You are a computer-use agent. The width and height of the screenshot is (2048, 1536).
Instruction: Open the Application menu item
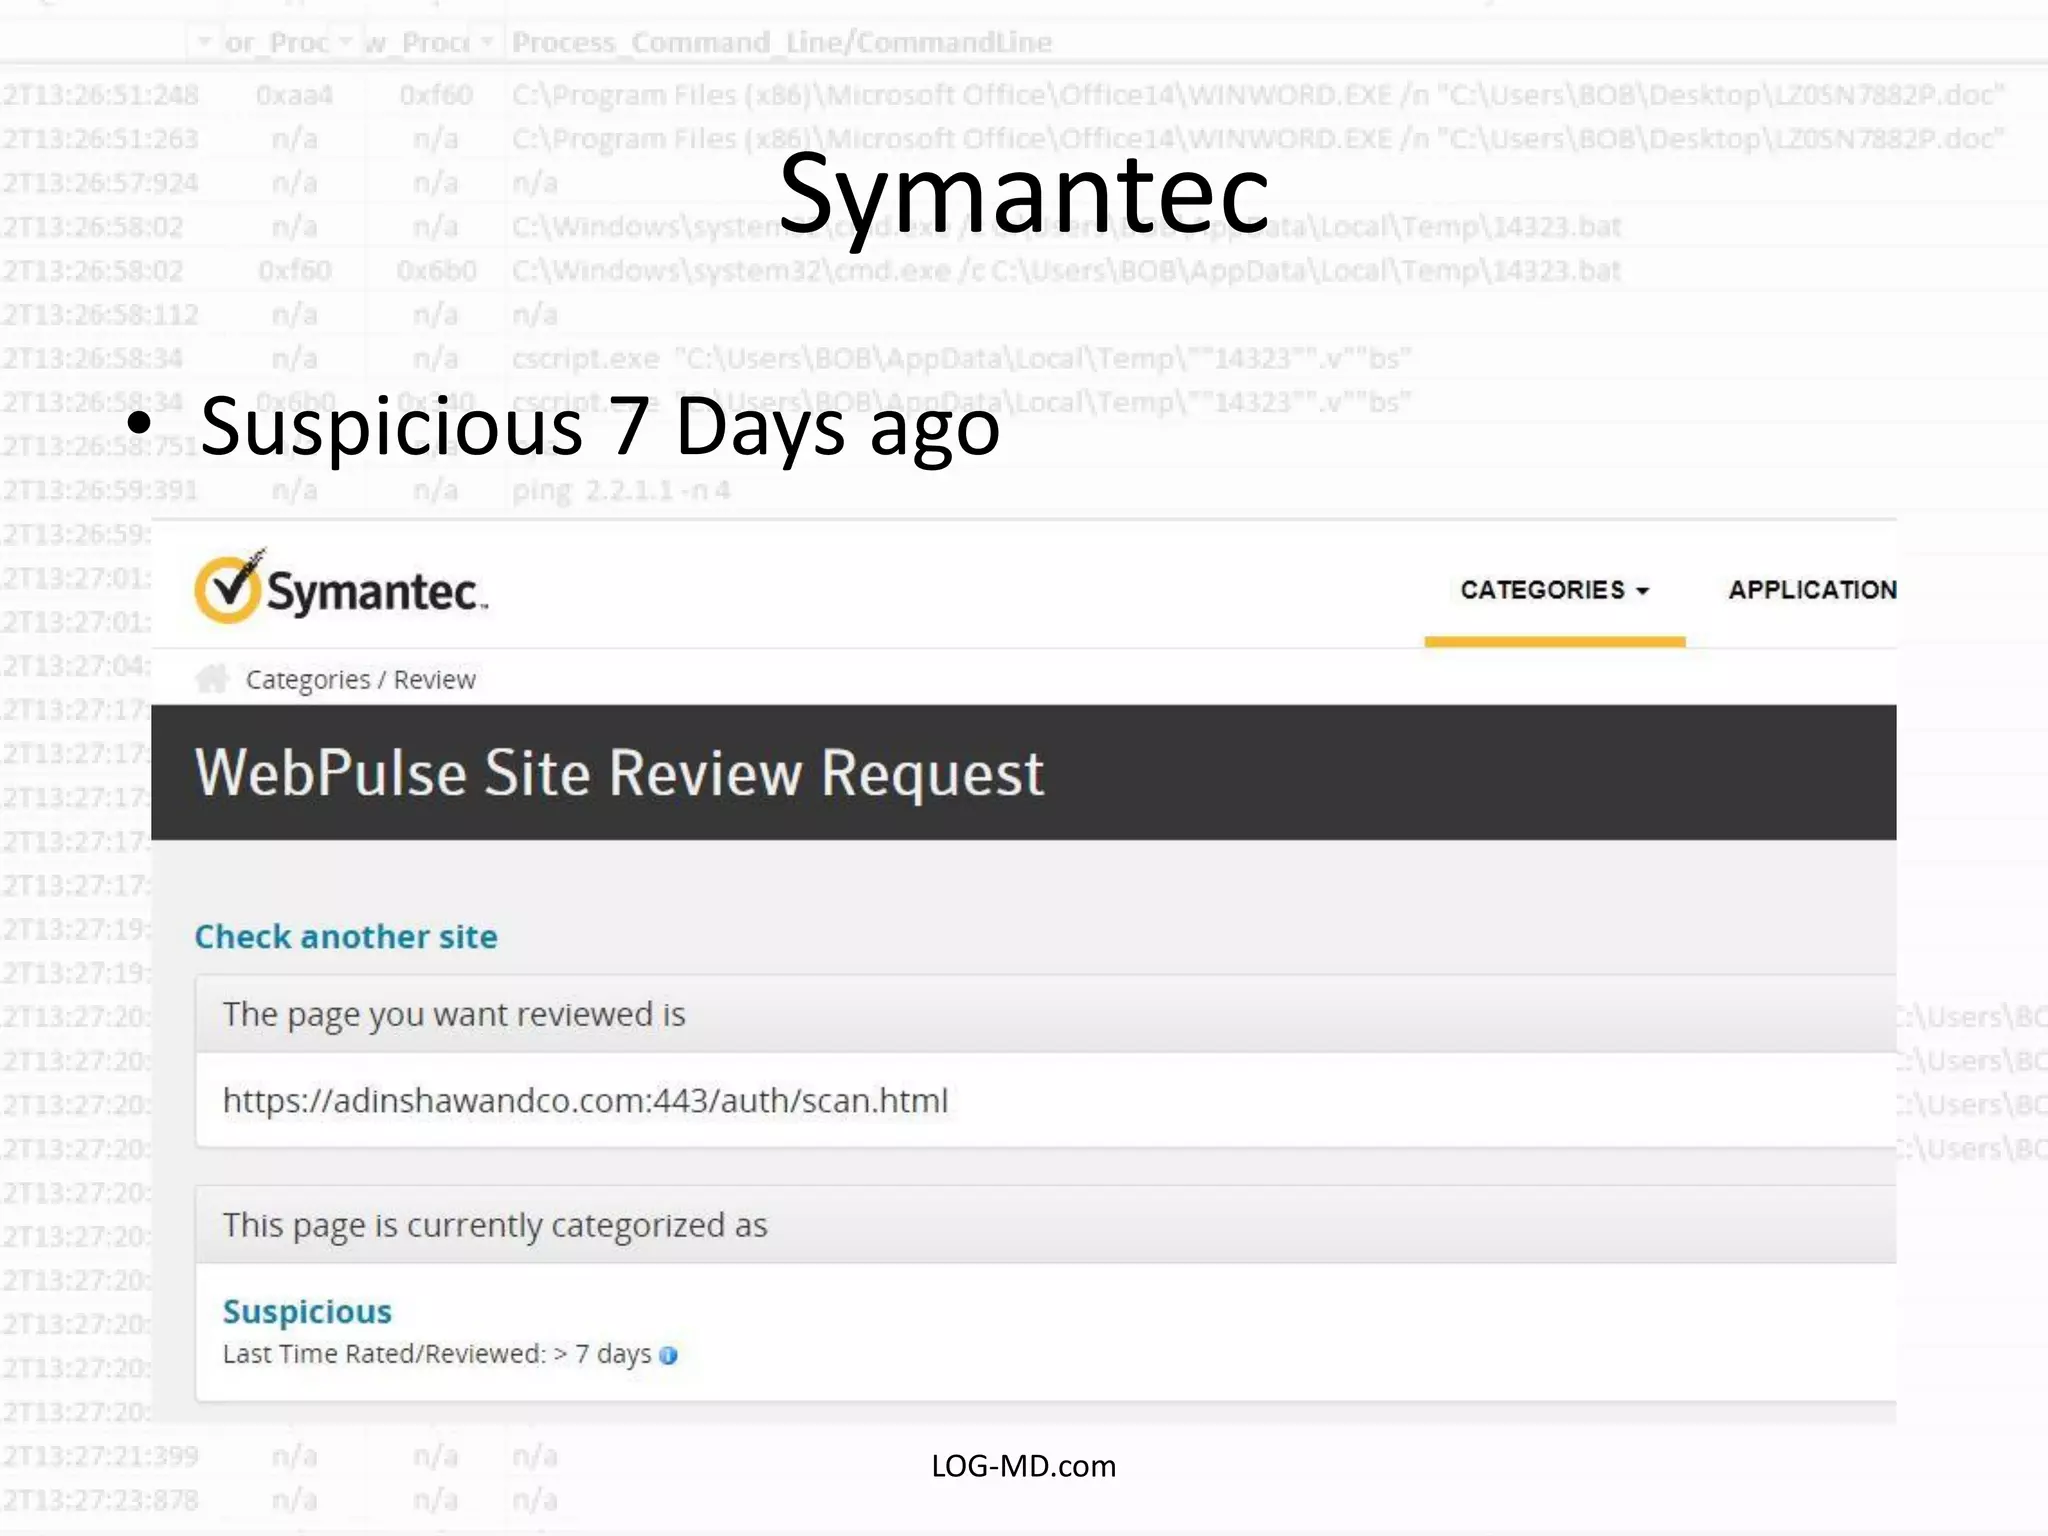click(1812, 590)
